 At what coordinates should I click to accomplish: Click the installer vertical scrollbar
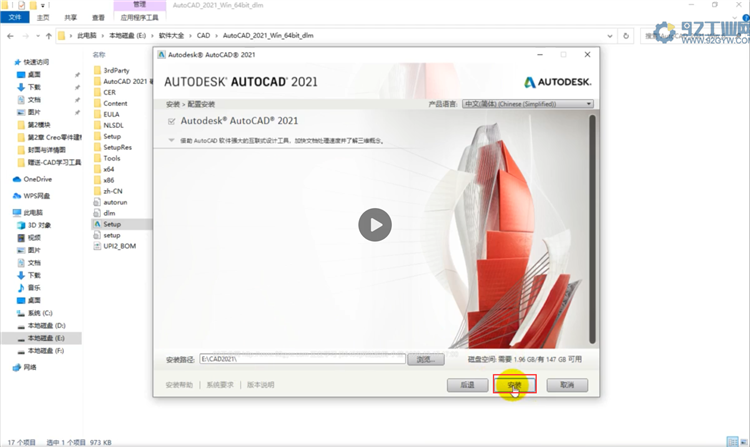(592, 229)
